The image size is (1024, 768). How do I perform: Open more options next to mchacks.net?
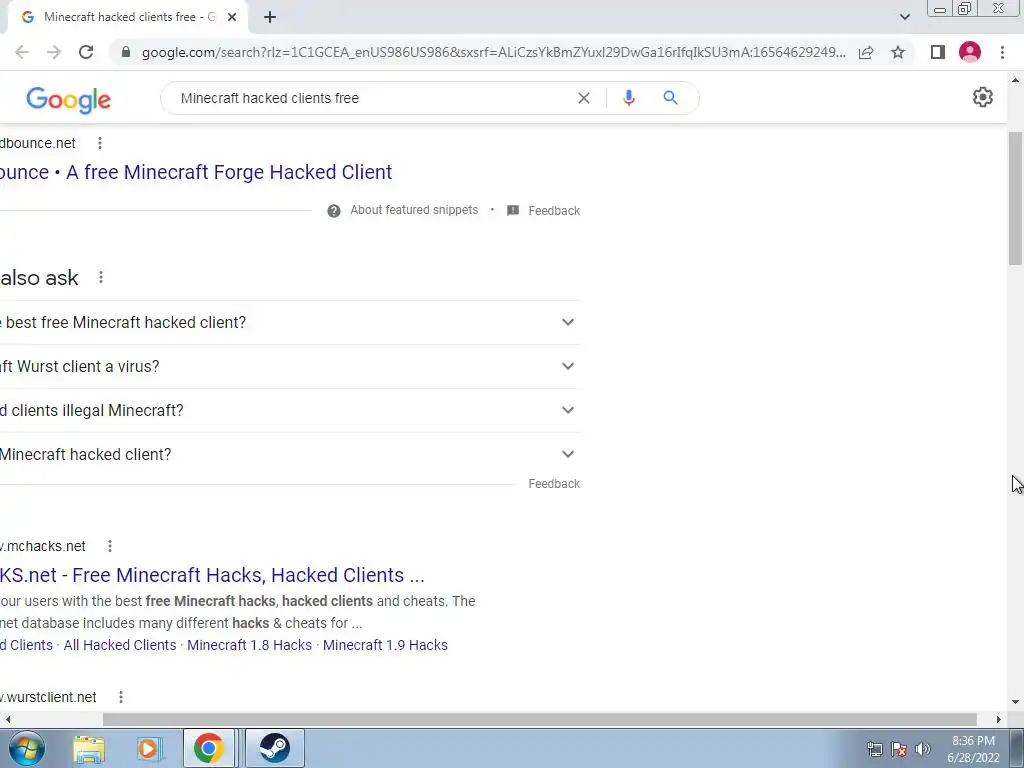pos(110,546)
